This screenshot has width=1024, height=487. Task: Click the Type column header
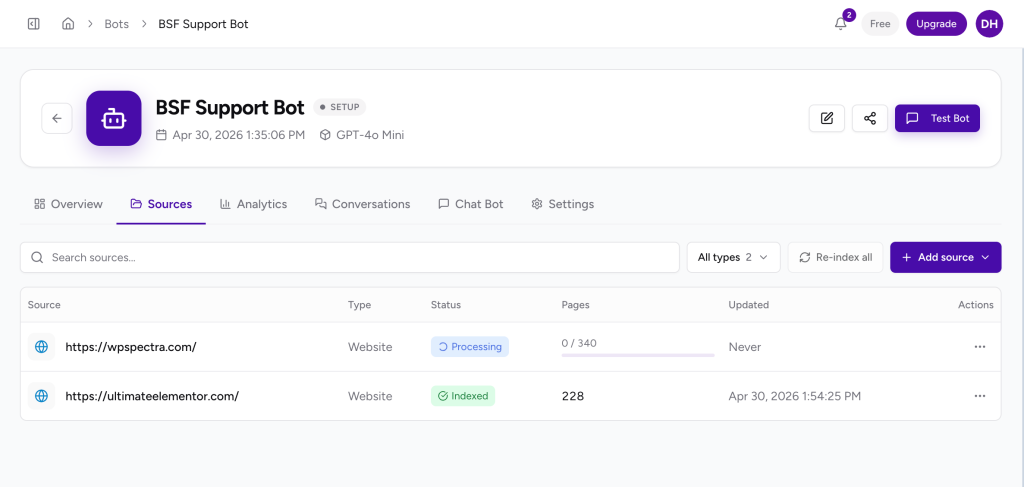pos(359,305)
